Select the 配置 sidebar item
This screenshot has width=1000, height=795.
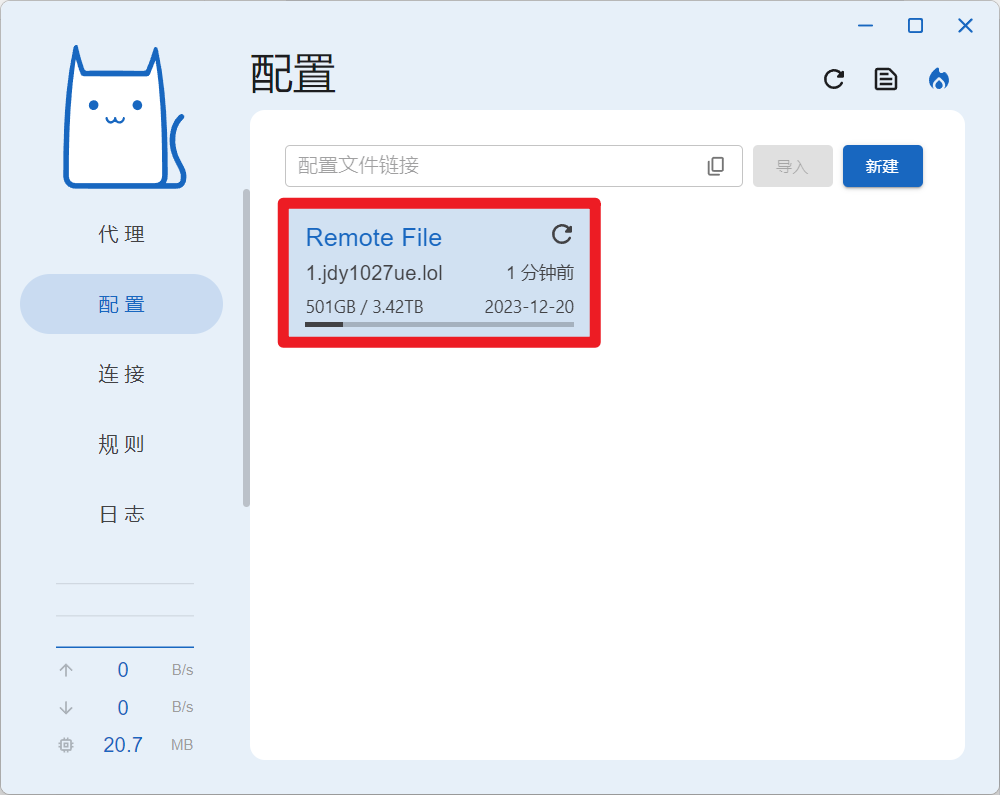(121, 304)
